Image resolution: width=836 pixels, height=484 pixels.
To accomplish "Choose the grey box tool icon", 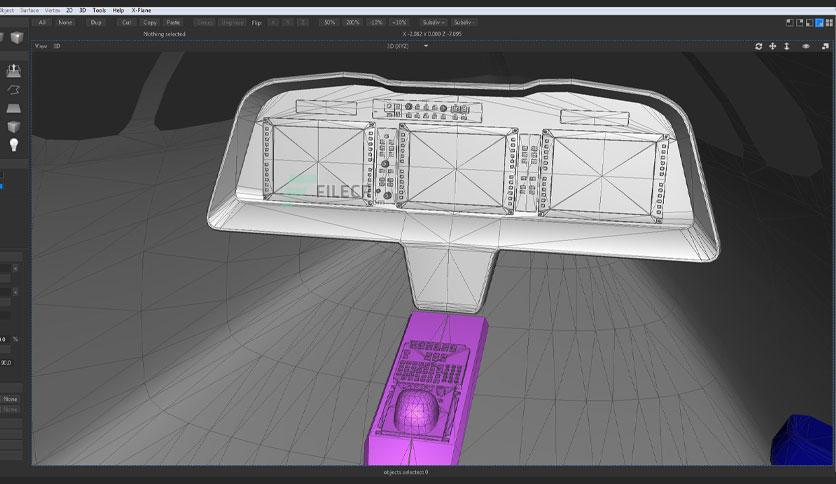I will pos(14,126).
